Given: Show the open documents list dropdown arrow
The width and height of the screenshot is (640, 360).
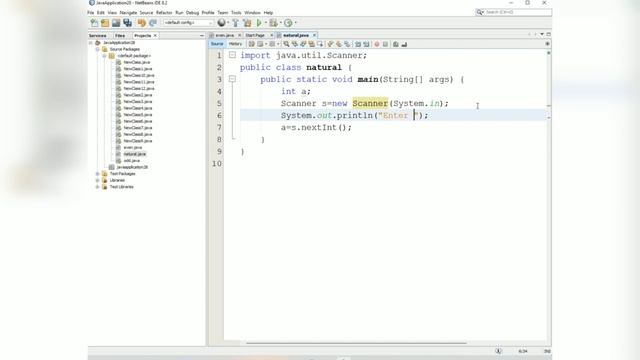Looking at the screenshot, I should (542, 34).
